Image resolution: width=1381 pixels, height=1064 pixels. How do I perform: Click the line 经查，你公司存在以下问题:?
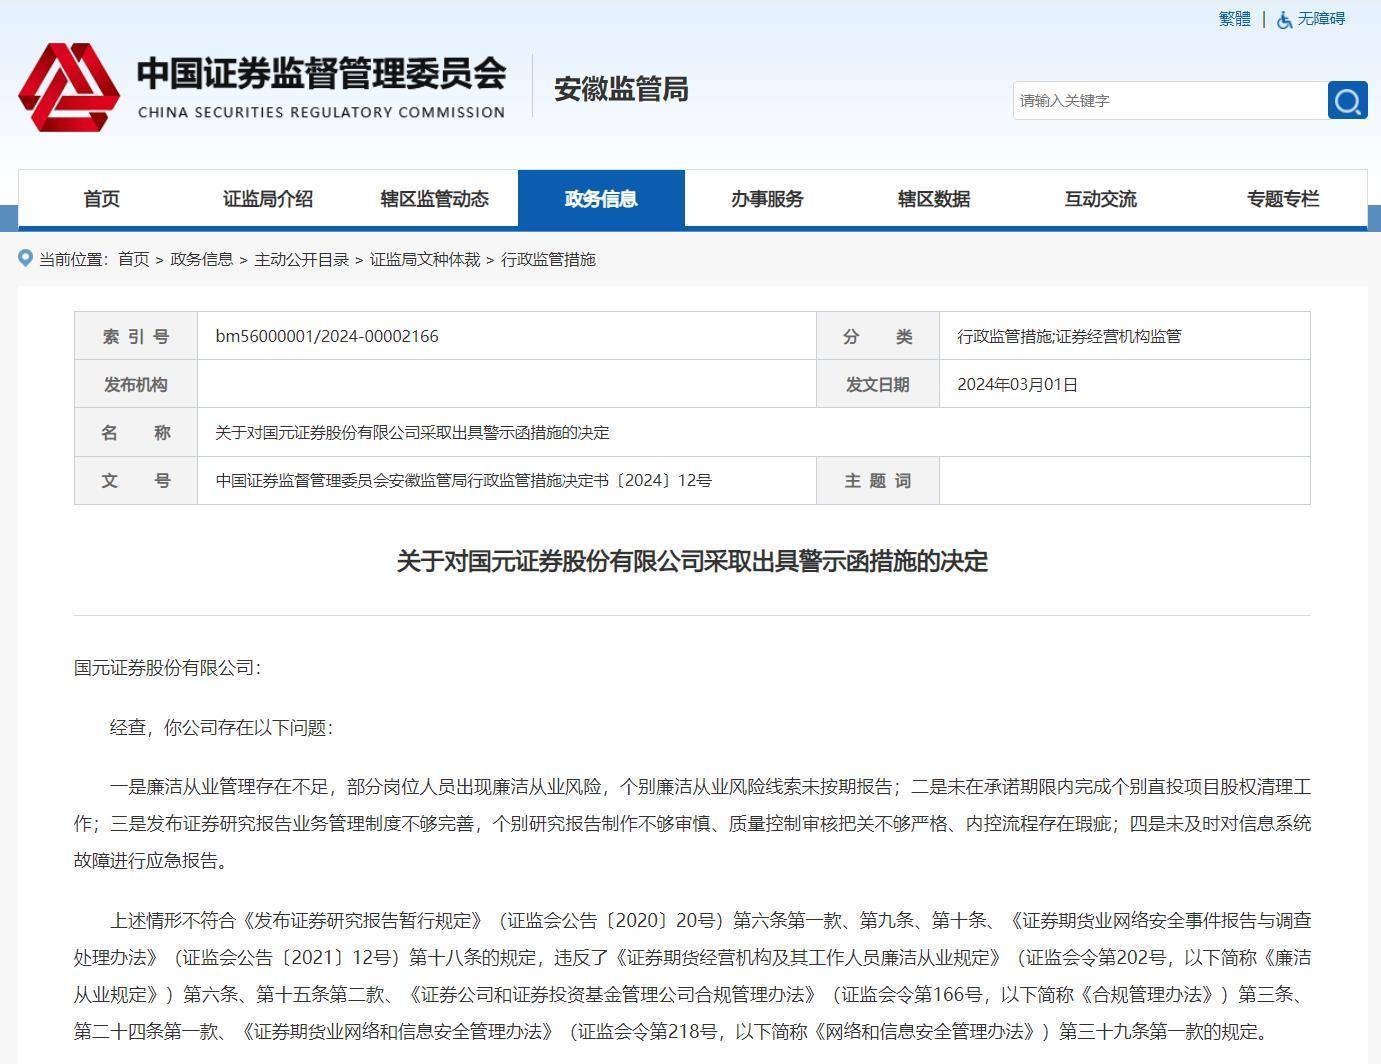coord(221,727)
